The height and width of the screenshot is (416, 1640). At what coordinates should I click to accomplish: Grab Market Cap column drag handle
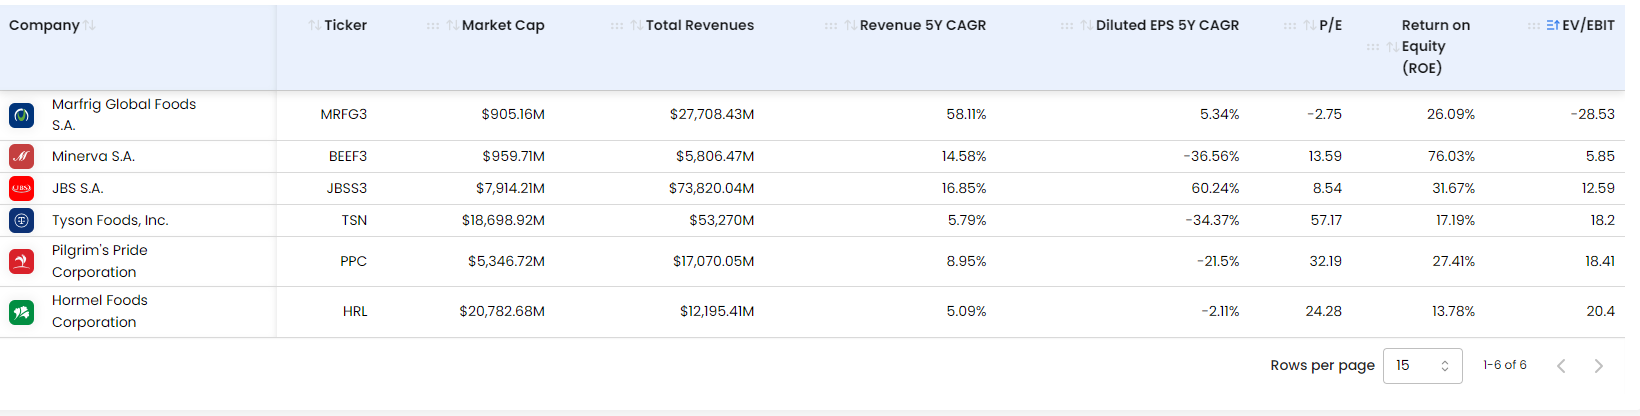pos(433,25)
